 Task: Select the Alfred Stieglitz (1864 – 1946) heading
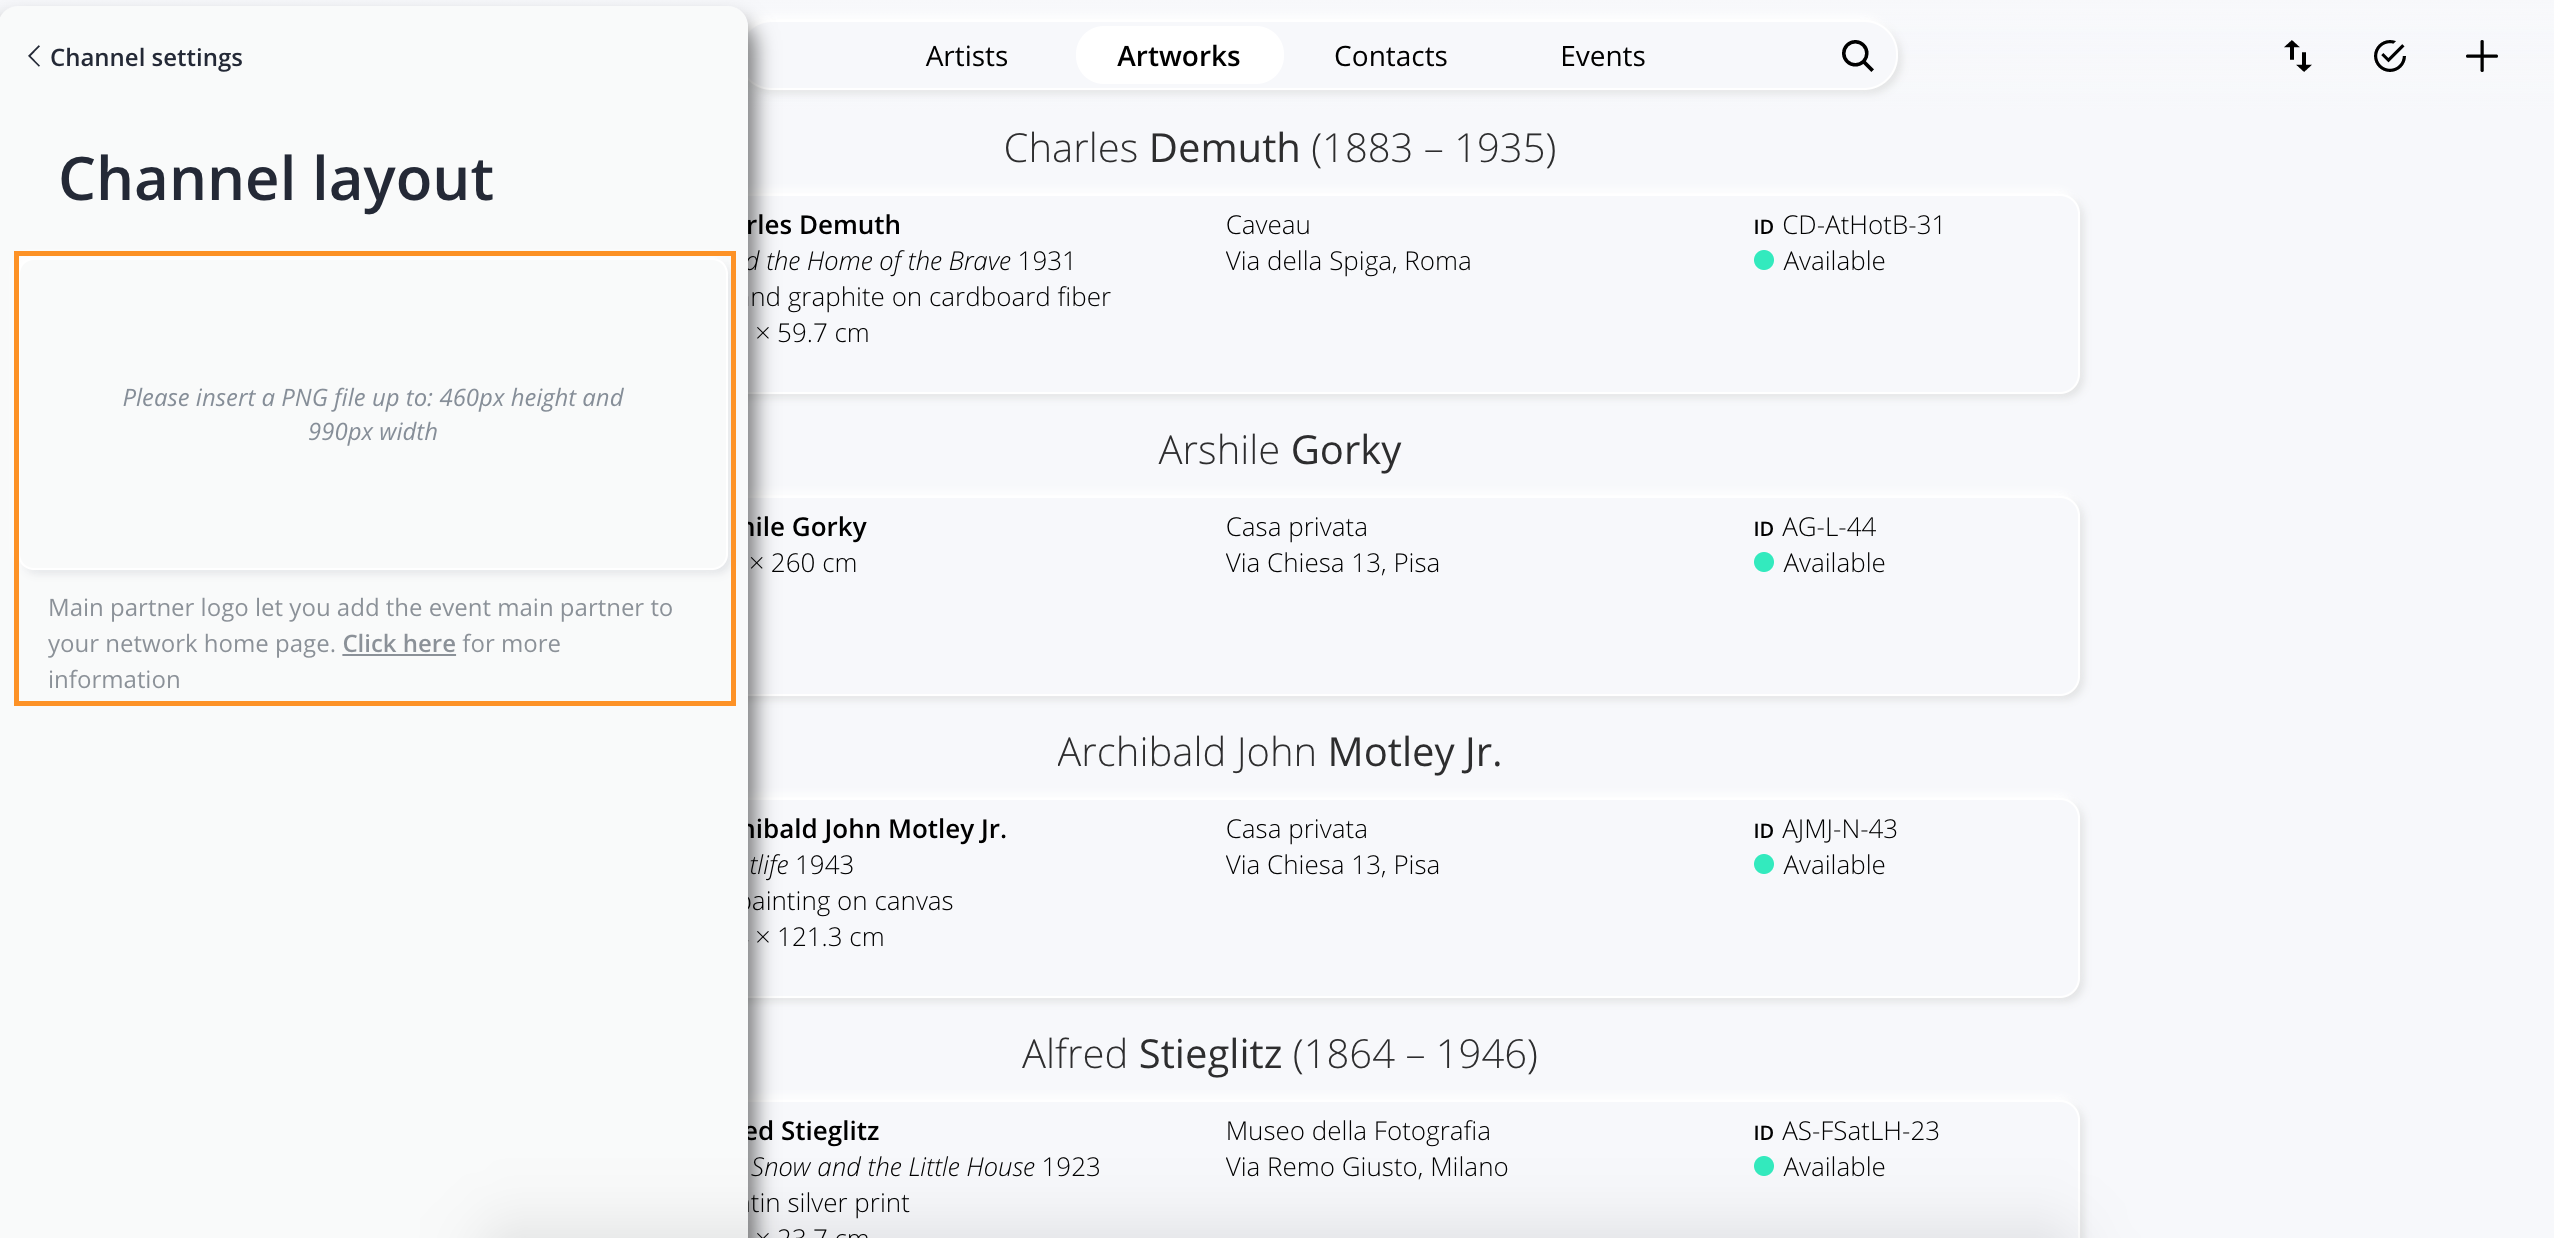1280,1054
